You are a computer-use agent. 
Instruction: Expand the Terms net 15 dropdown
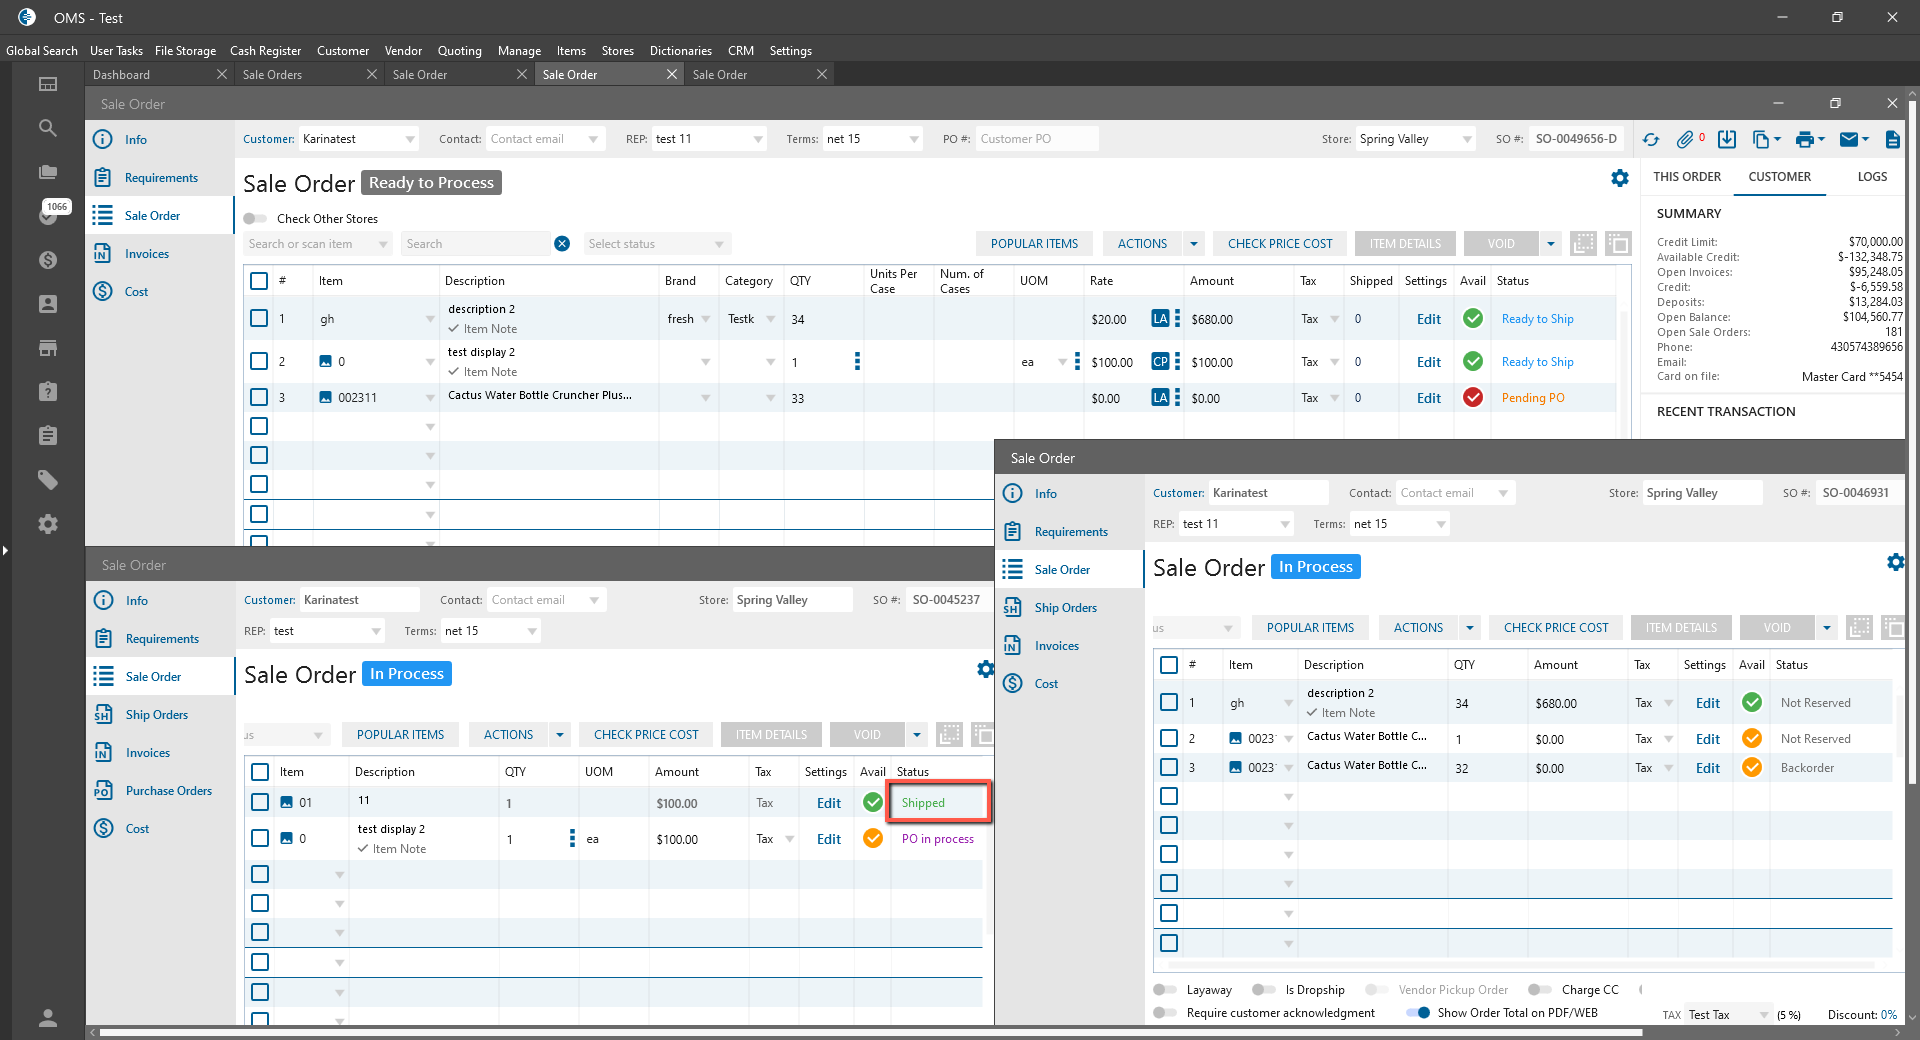[x=913, y=139]
